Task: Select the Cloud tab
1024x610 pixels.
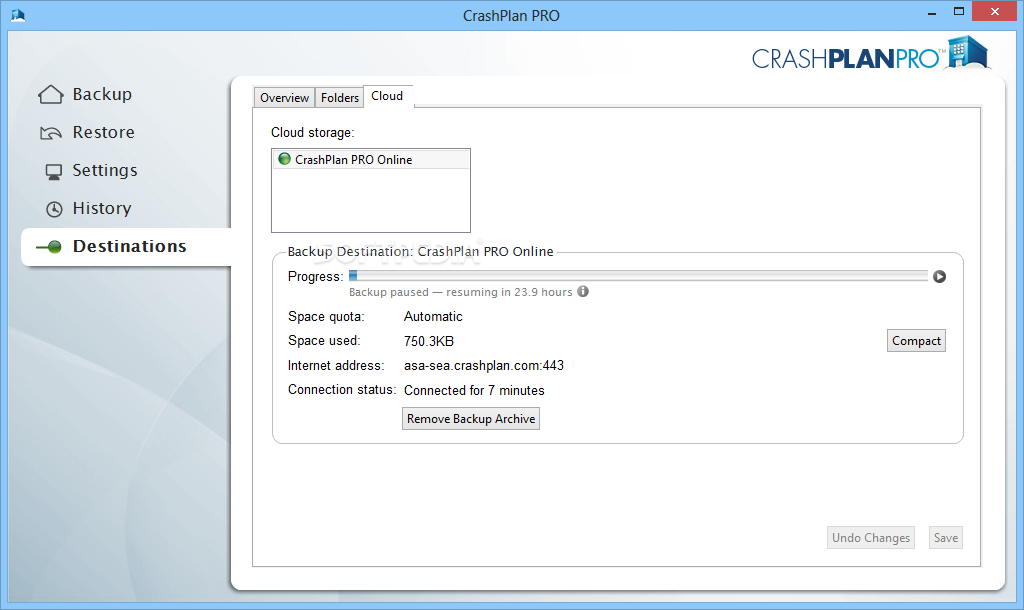Action: coord(387,96)
